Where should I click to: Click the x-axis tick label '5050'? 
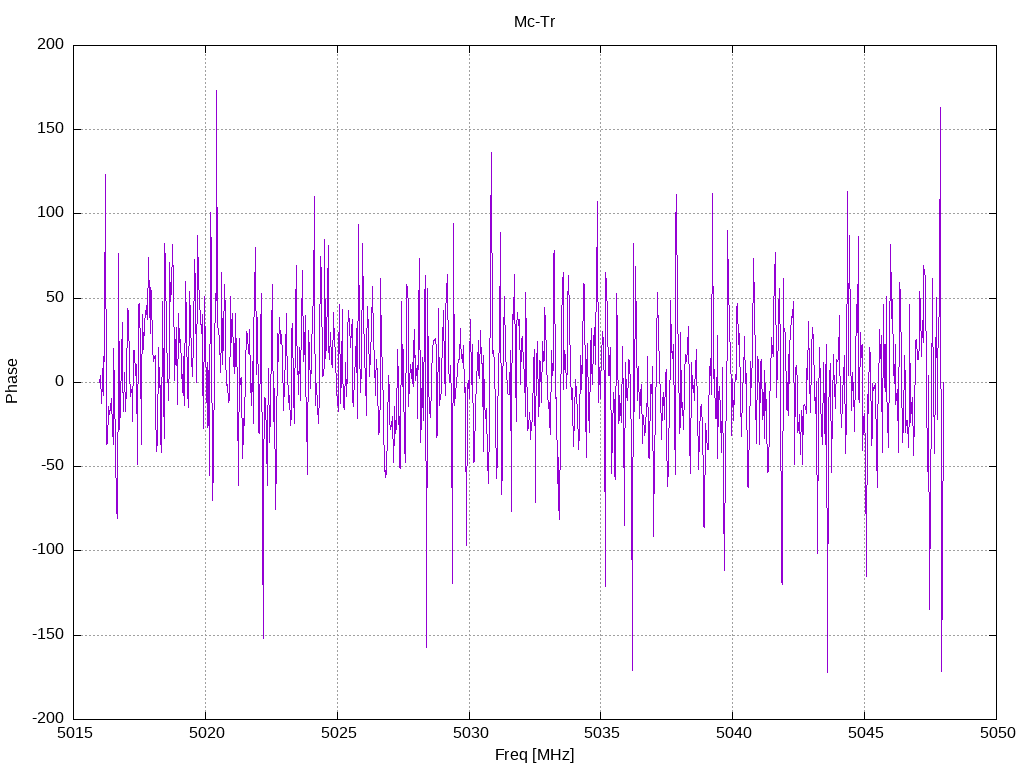(997, 733)
